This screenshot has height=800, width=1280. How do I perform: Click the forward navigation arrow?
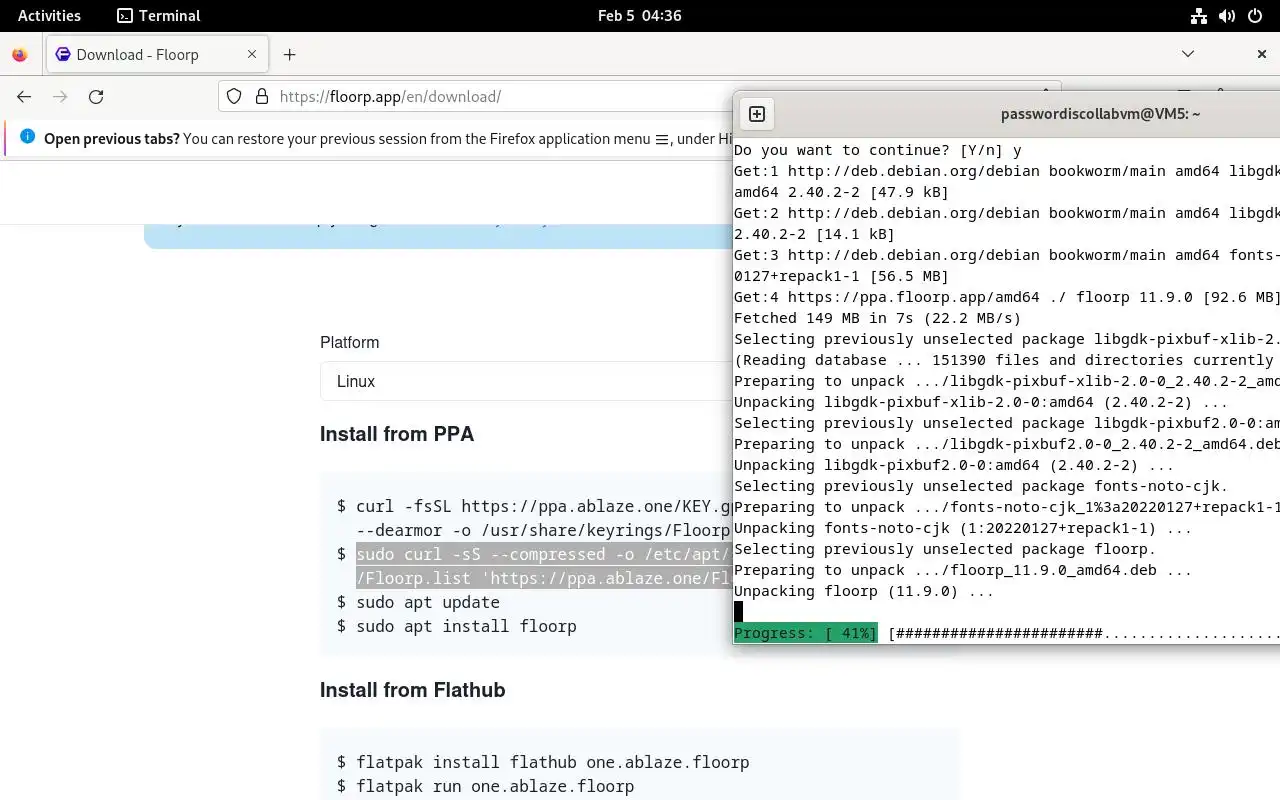click(60, 97)
